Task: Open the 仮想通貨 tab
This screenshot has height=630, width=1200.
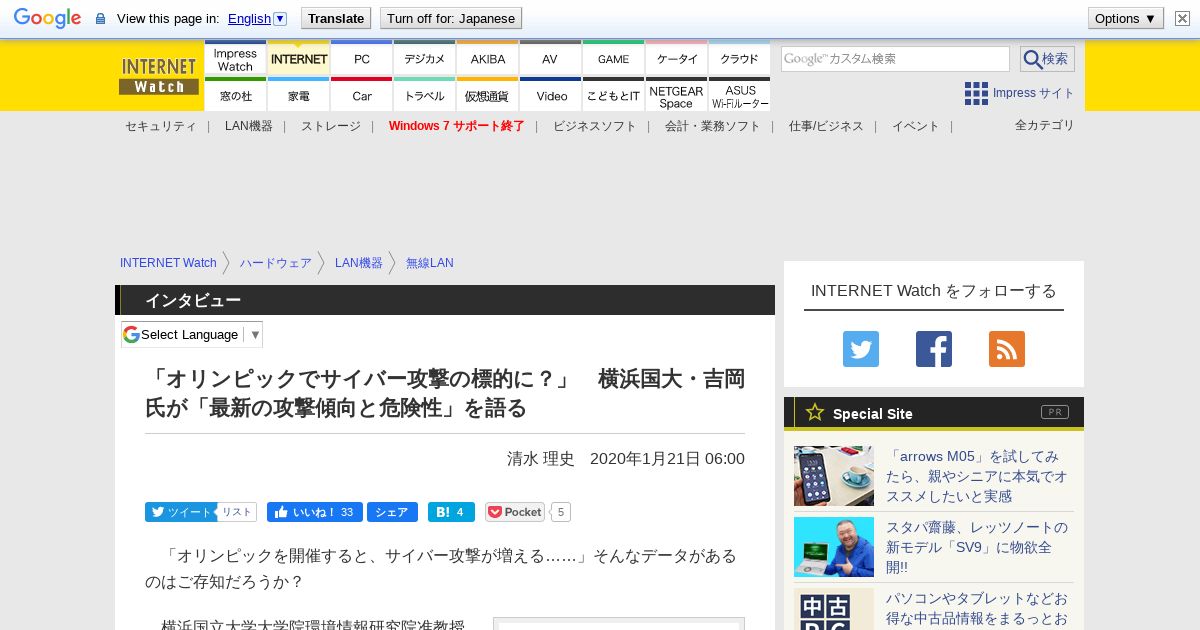Action: coord(488,95)
